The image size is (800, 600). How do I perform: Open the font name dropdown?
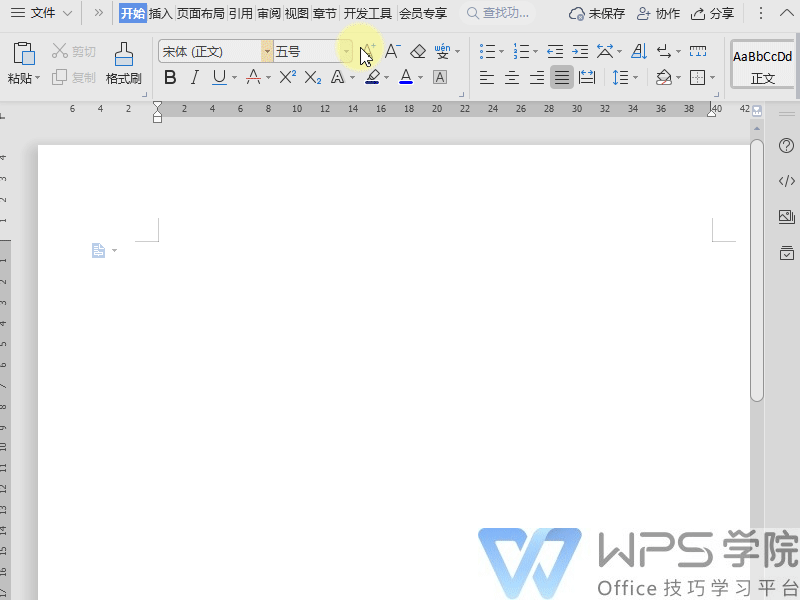coord(266,50)
